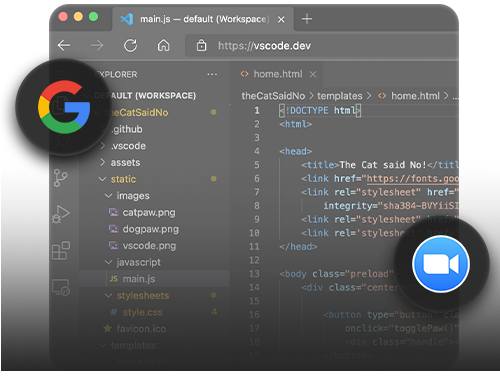Open catpaw.png in the explorer
Image resolution: width=500 pixels, height=387 pixels.
(149, 212)
